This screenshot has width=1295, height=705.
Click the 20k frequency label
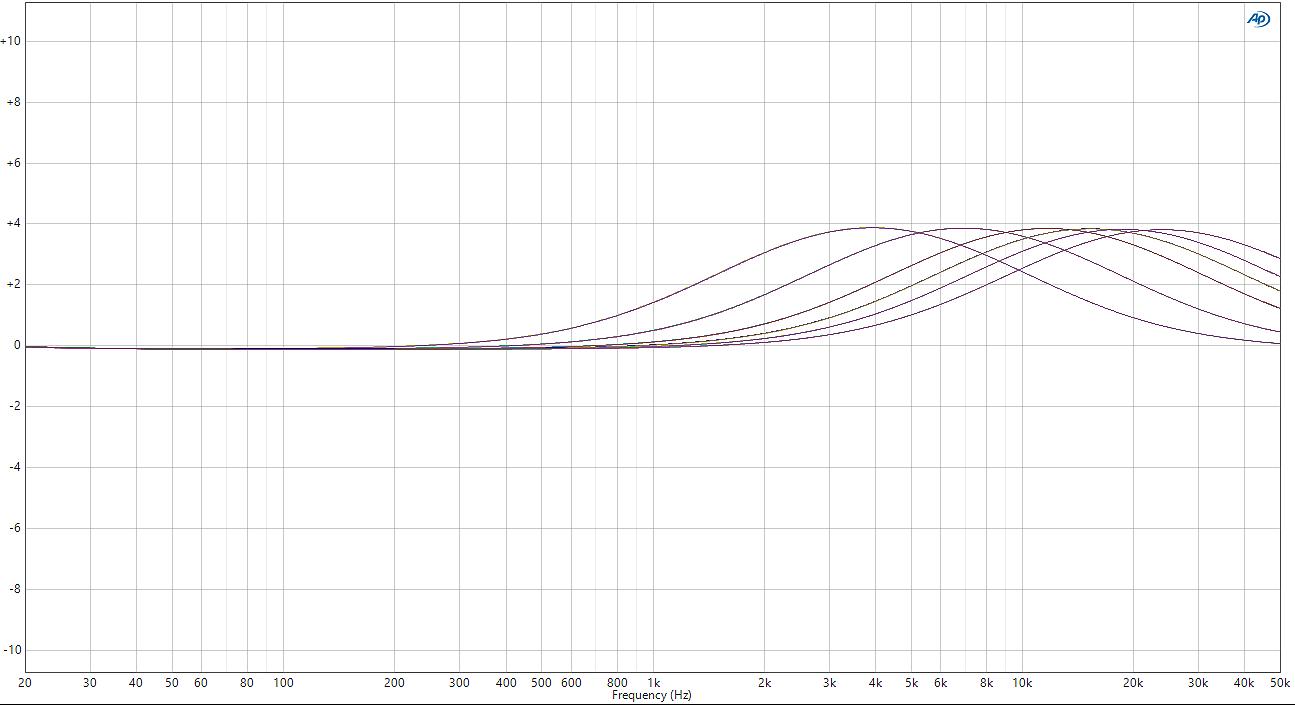coord(1133,683)
